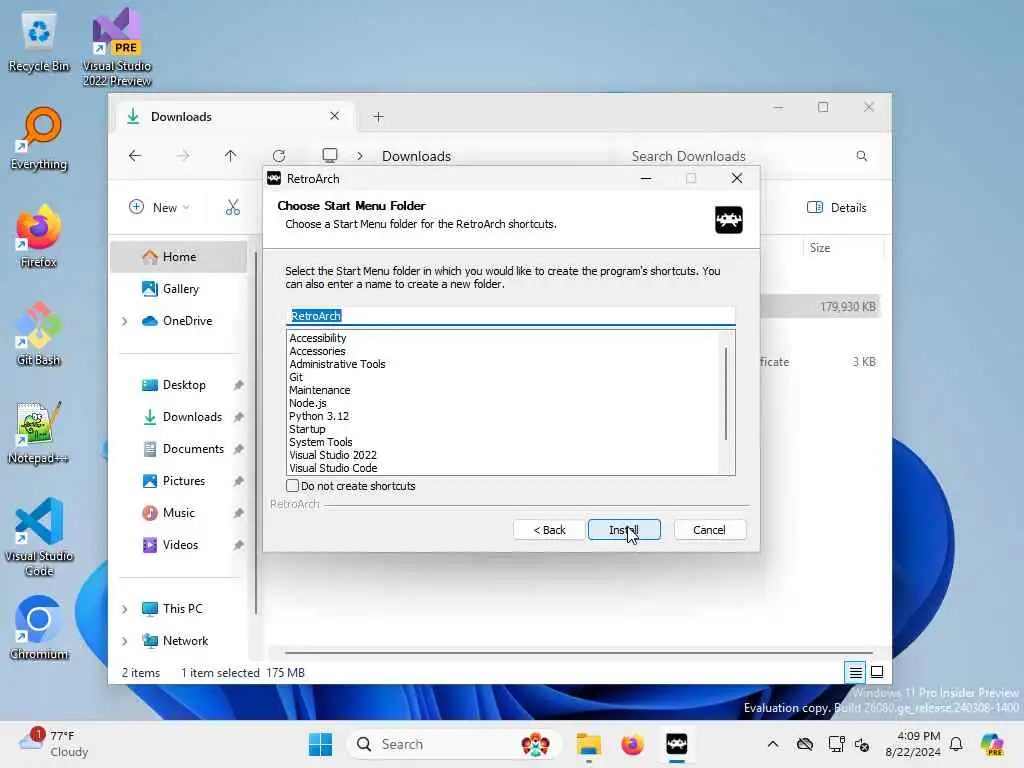Click the Explorer Up arrow

(231, 155)
